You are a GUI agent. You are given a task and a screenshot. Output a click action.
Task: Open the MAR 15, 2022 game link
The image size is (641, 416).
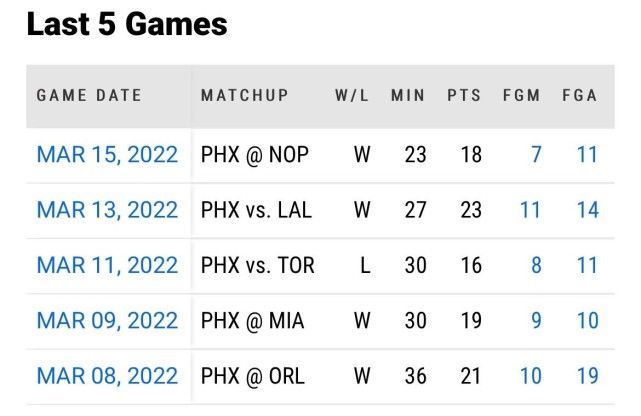107,155
